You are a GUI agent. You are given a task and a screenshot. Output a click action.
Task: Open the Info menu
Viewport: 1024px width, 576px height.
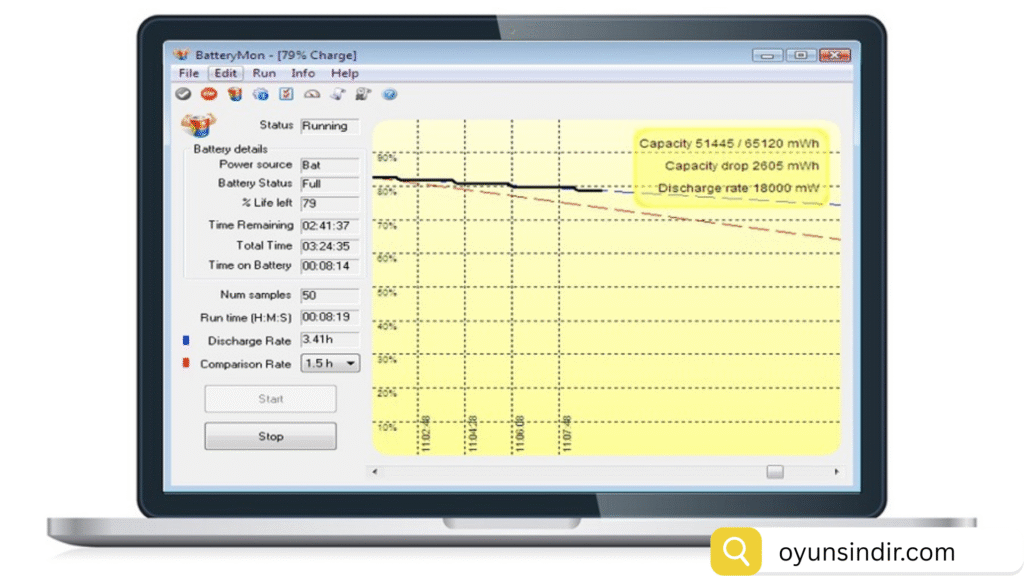point(303,73)
